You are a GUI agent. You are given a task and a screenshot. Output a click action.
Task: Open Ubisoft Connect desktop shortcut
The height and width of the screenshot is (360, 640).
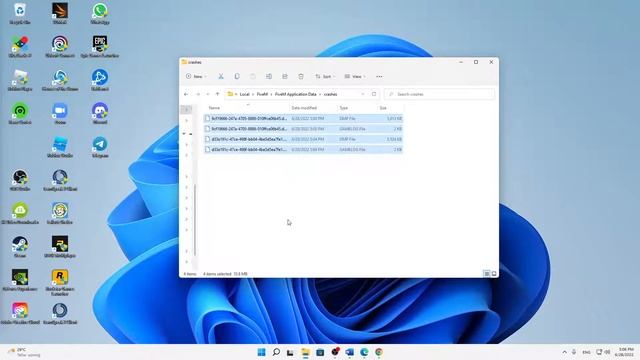pos(60,47)
